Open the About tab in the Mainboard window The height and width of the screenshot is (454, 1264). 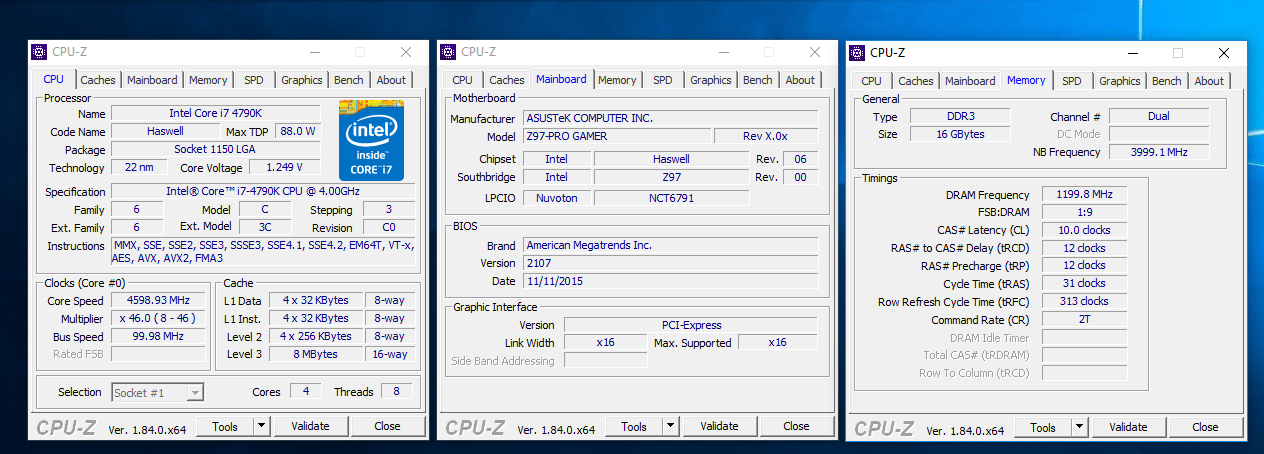pyautogui.click(x=800, y=80)
